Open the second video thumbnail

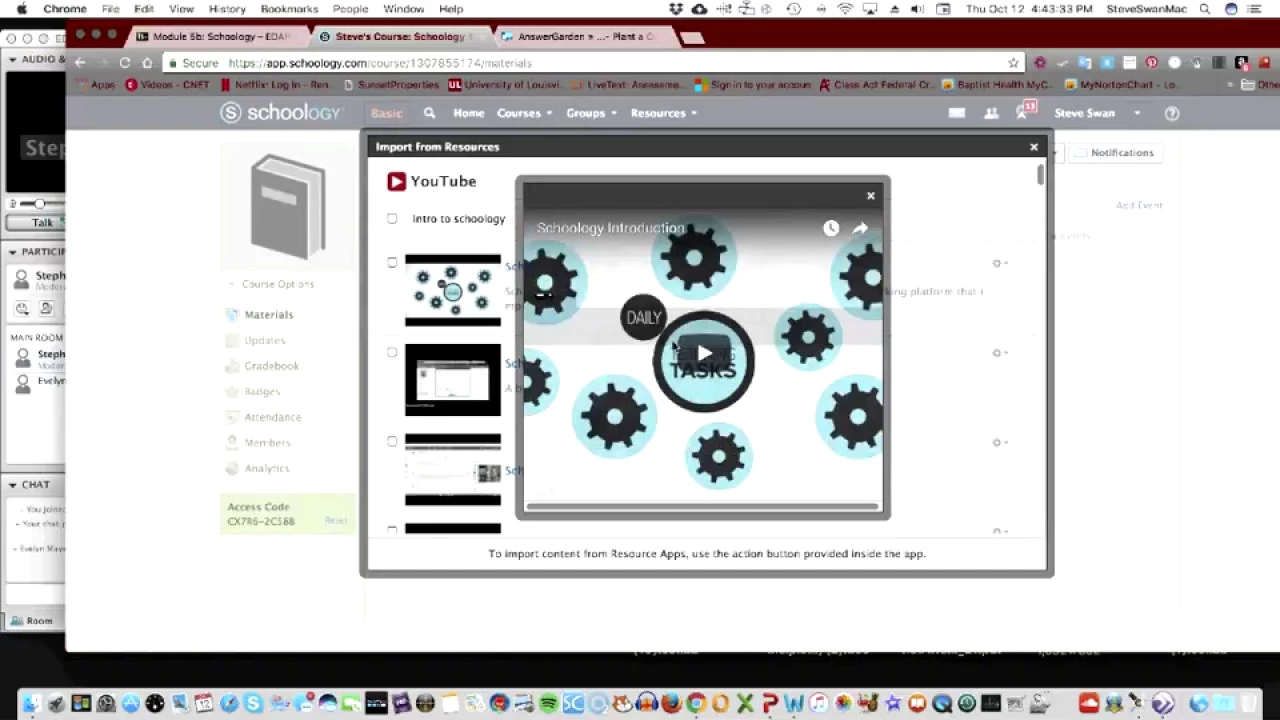[x=453, y=380]
